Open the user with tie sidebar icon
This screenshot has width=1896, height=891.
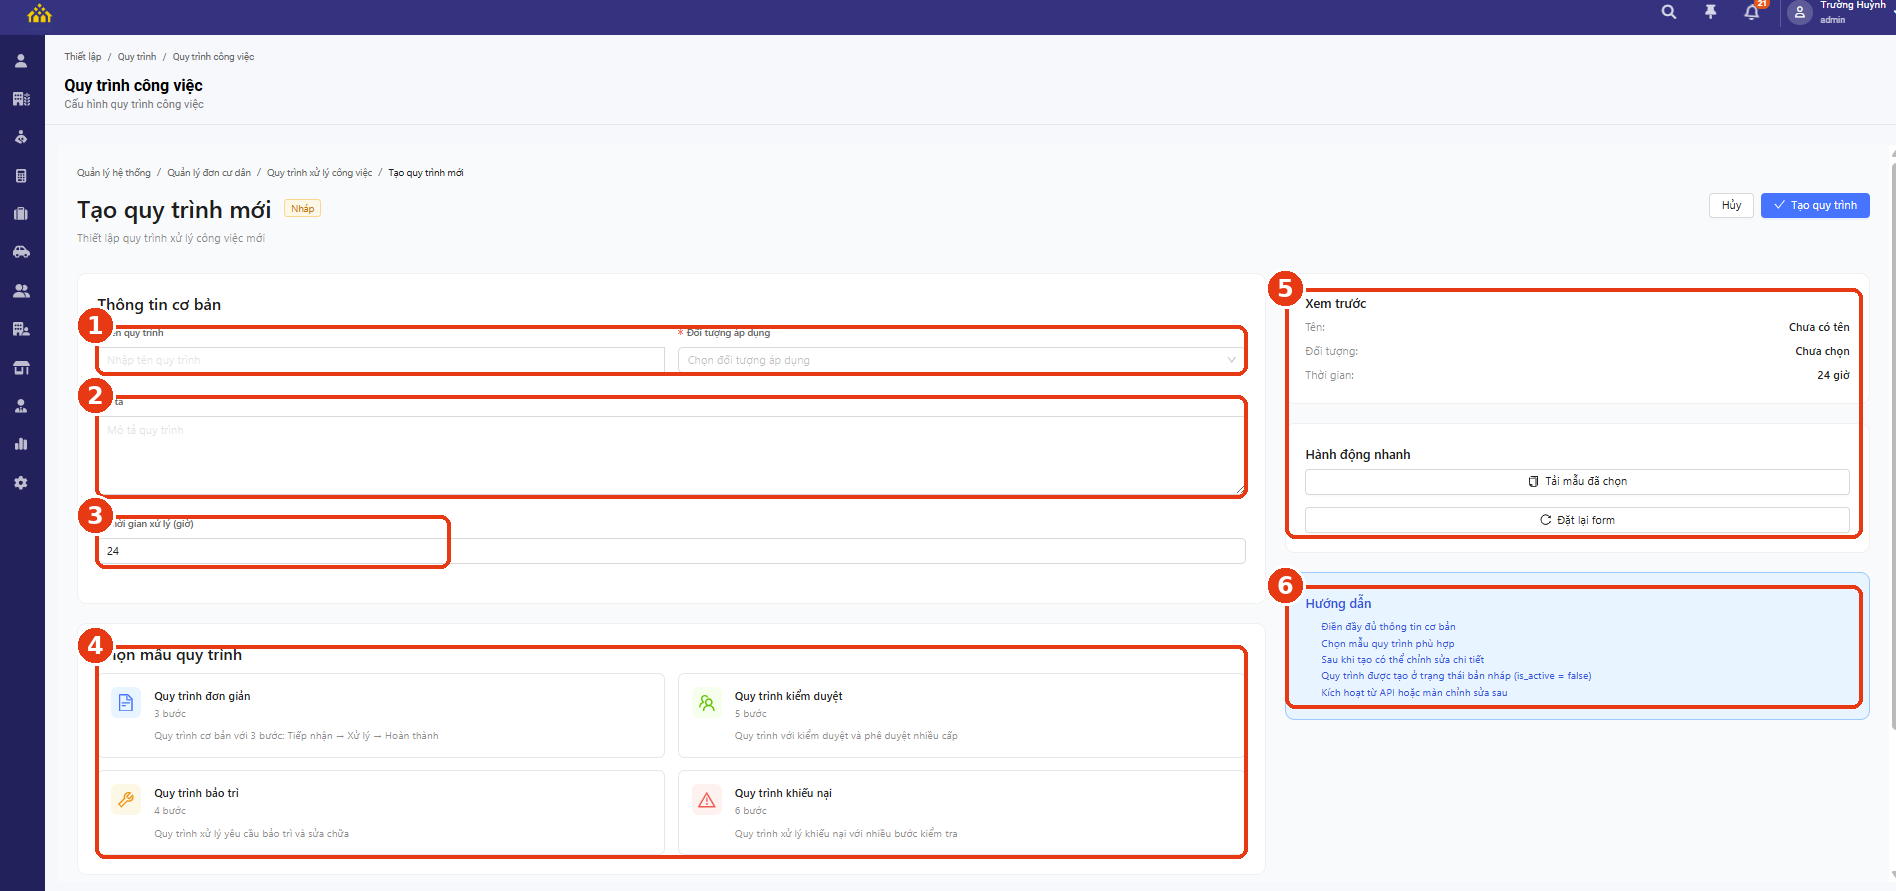tap(21, 406)
